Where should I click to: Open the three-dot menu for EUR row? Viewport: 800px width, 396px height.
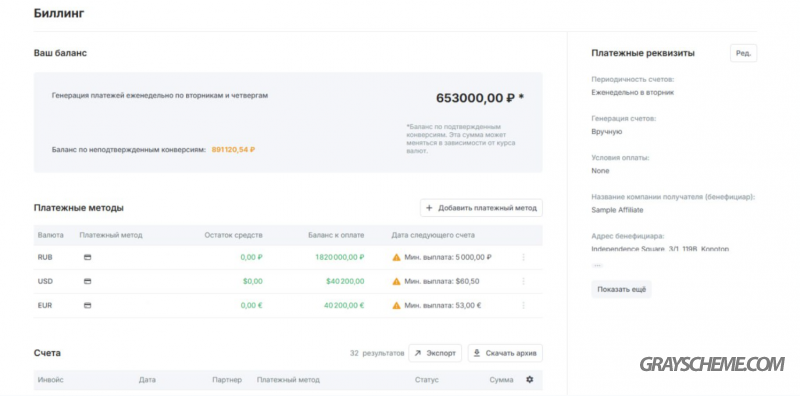click(523, 305)
